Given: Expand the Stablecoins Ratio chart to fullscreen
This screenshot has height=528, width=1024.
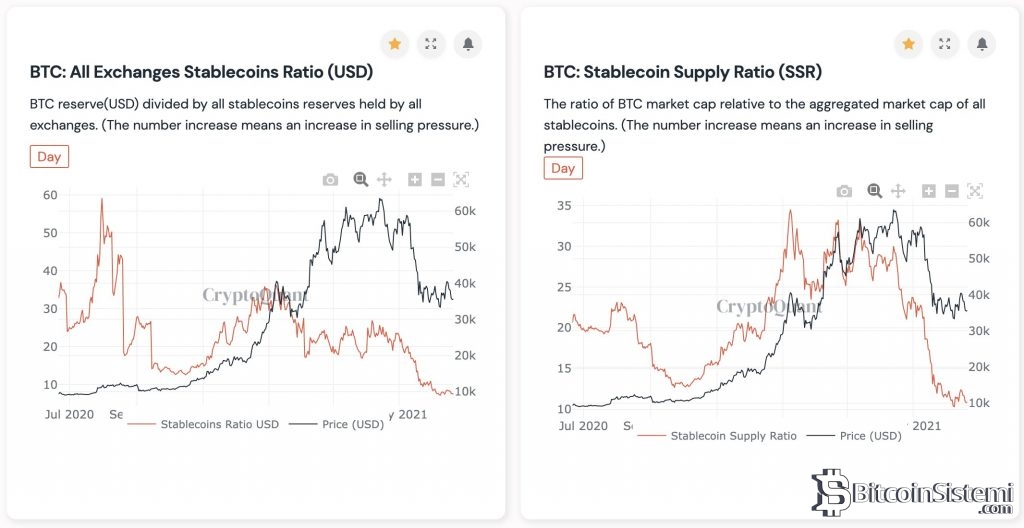Looking at the screenshot, I should pyautogui.click(x=431, y=44).
